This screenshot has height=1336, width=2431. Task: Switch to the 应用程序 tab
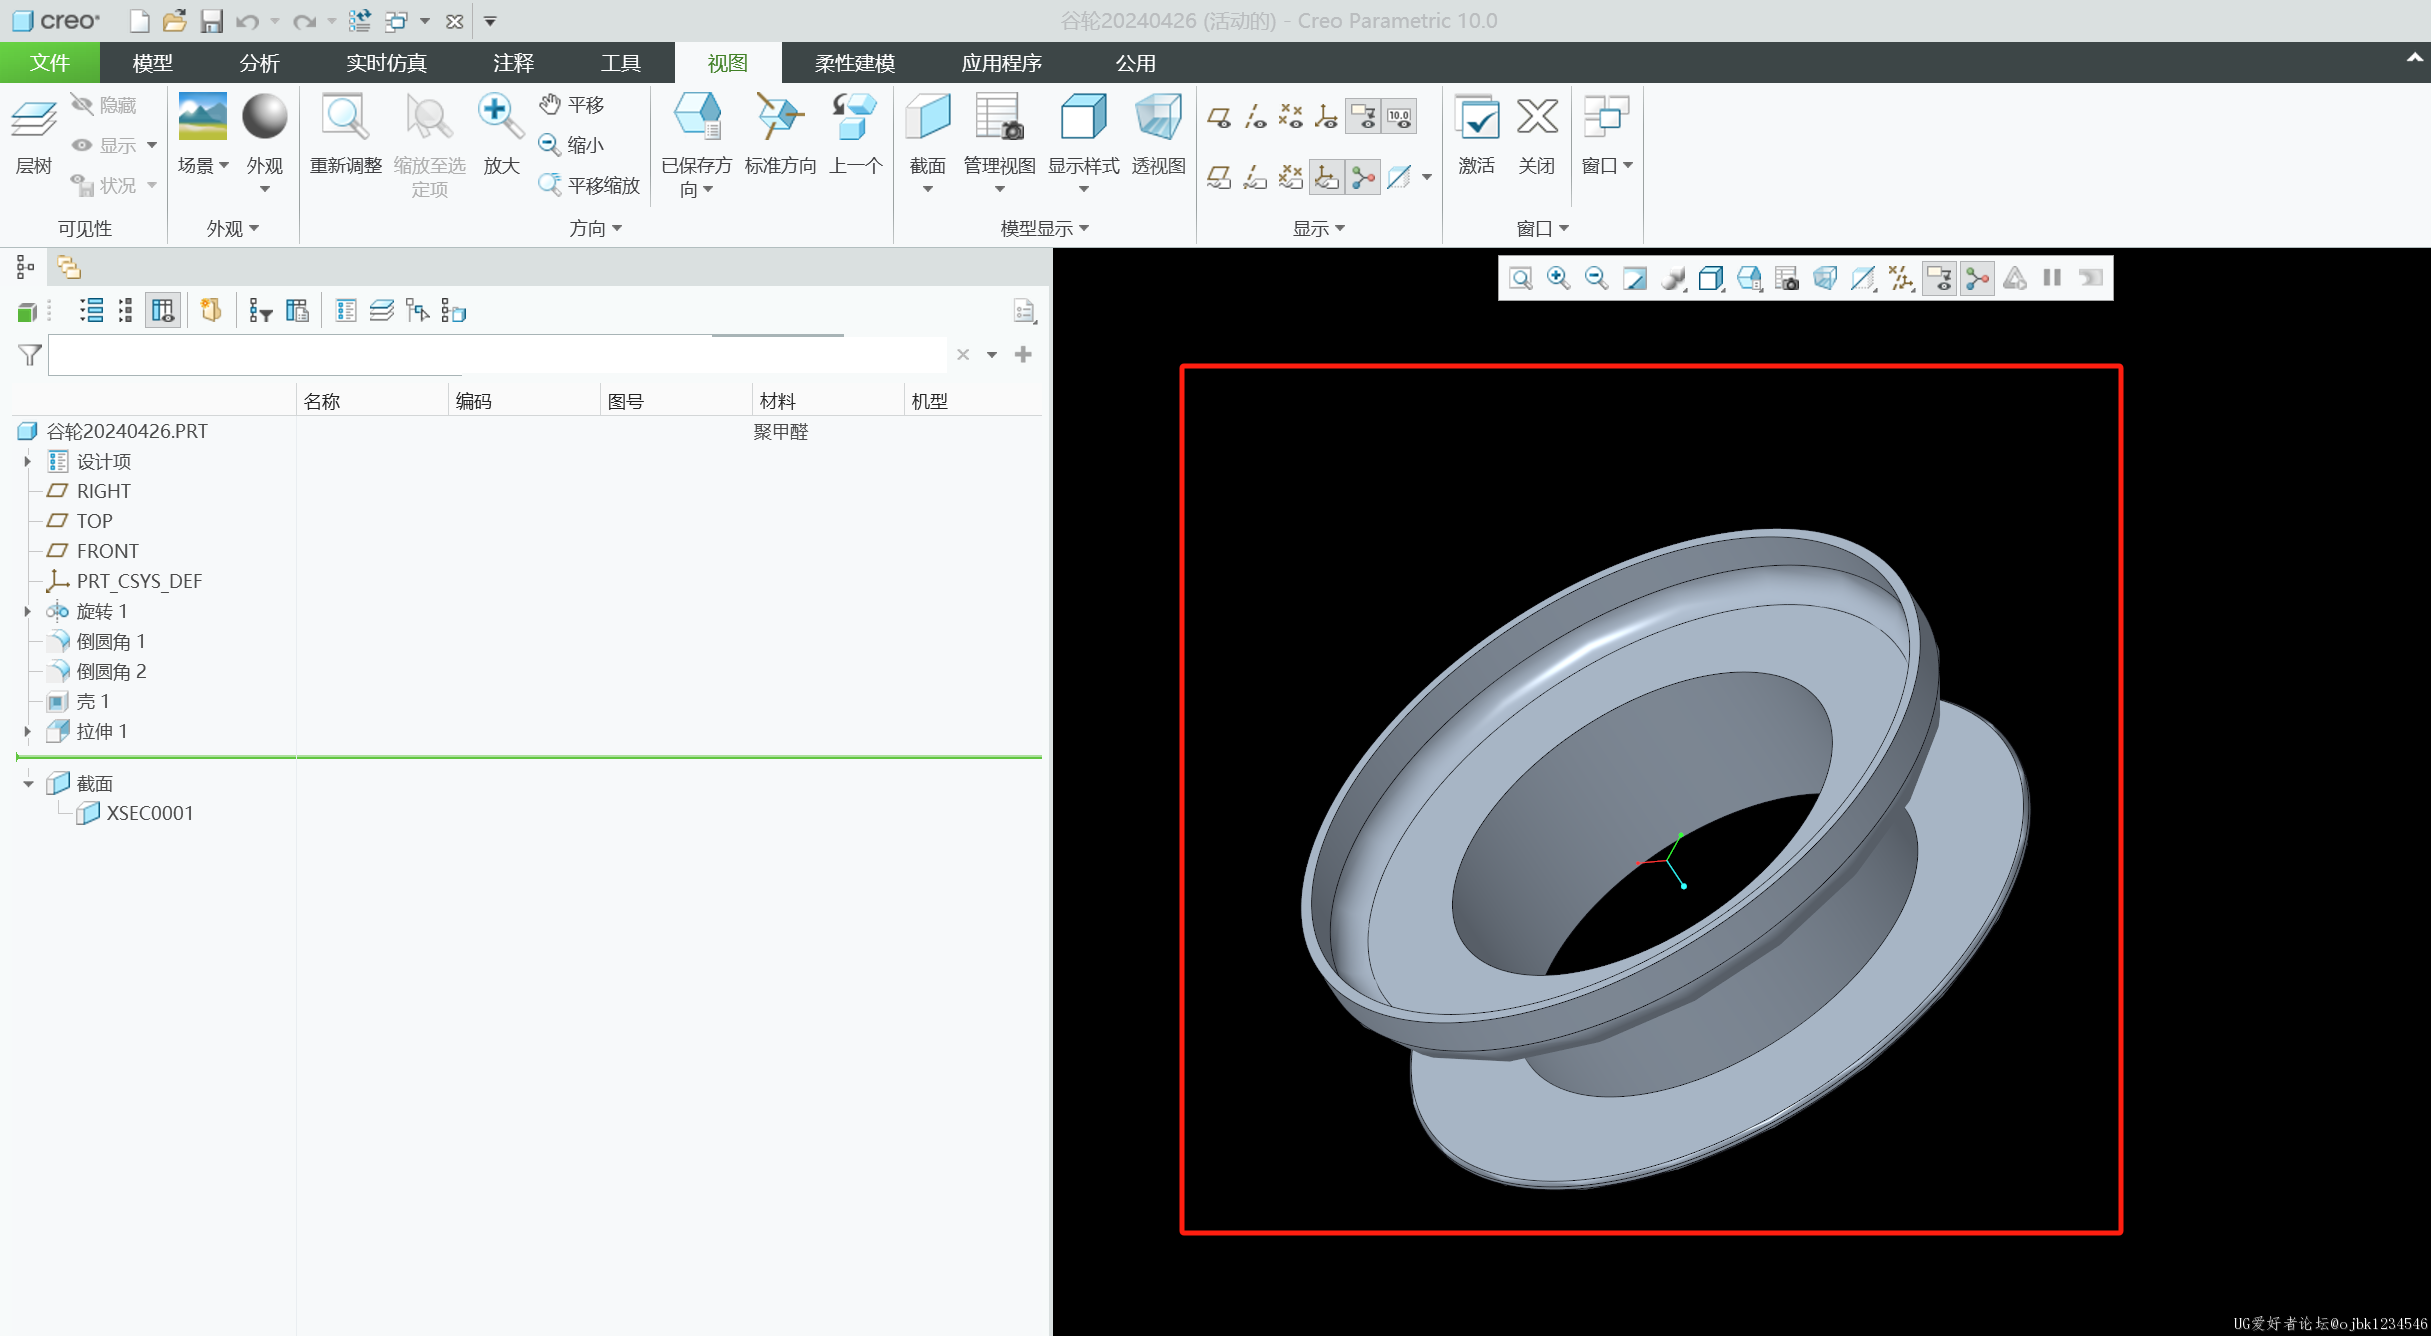click(1001, 63)
